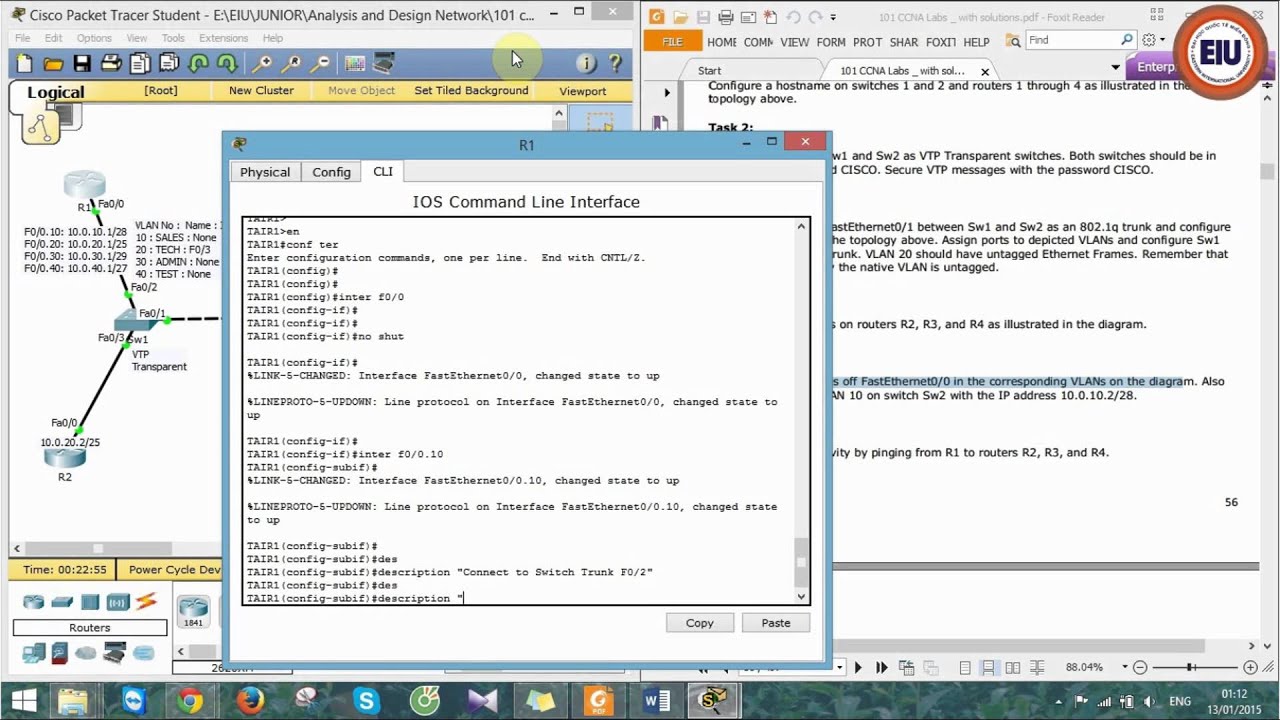The image size is (1280, 720).
Task: Choose the Connections lightning category
Action: pyautogui.click(x=146, y=602)
